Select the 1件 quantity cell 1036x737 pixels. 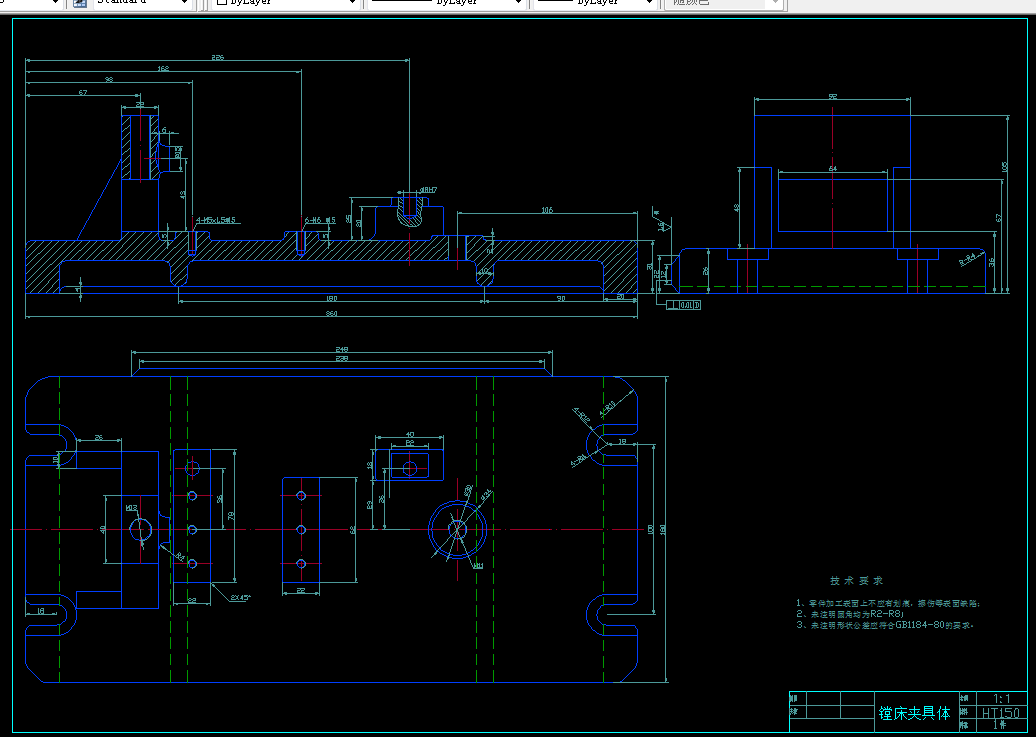[x=1002, y=725]
